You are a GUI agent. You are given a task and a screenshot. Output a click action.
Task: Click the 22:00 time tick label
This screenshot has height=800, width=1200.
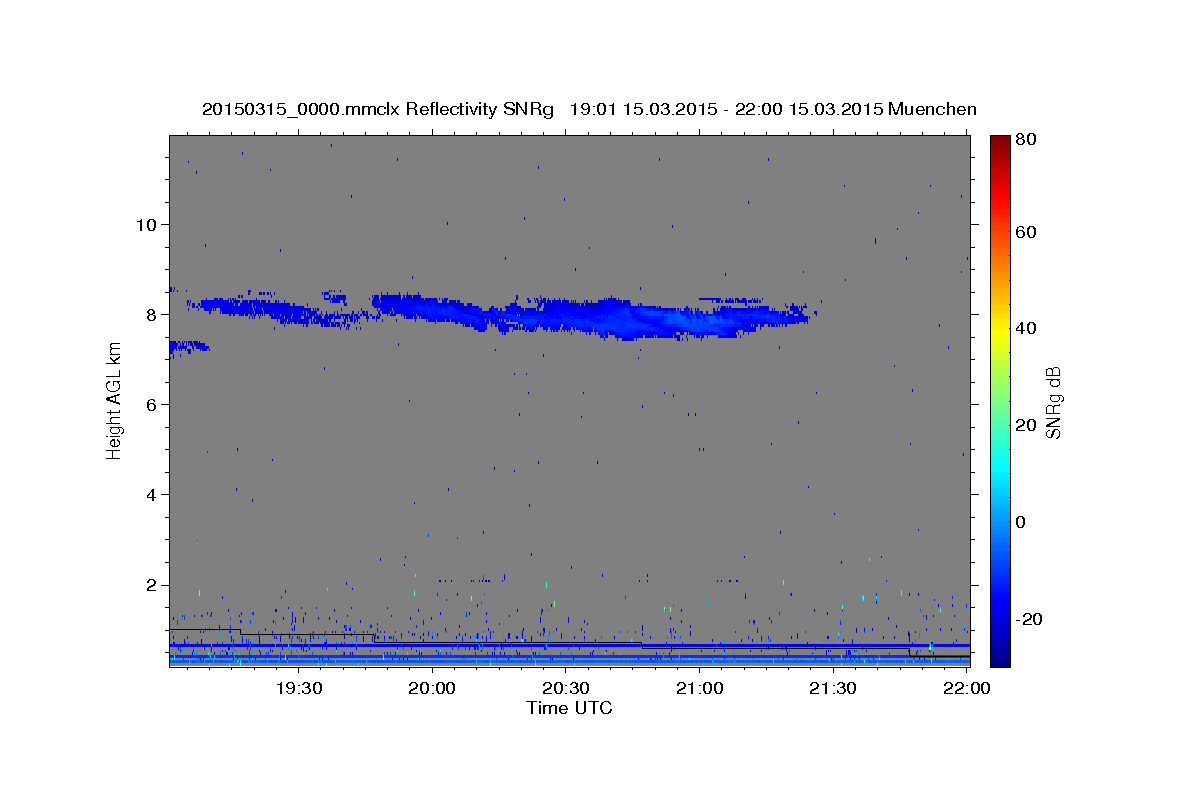(x=967, y=688)
